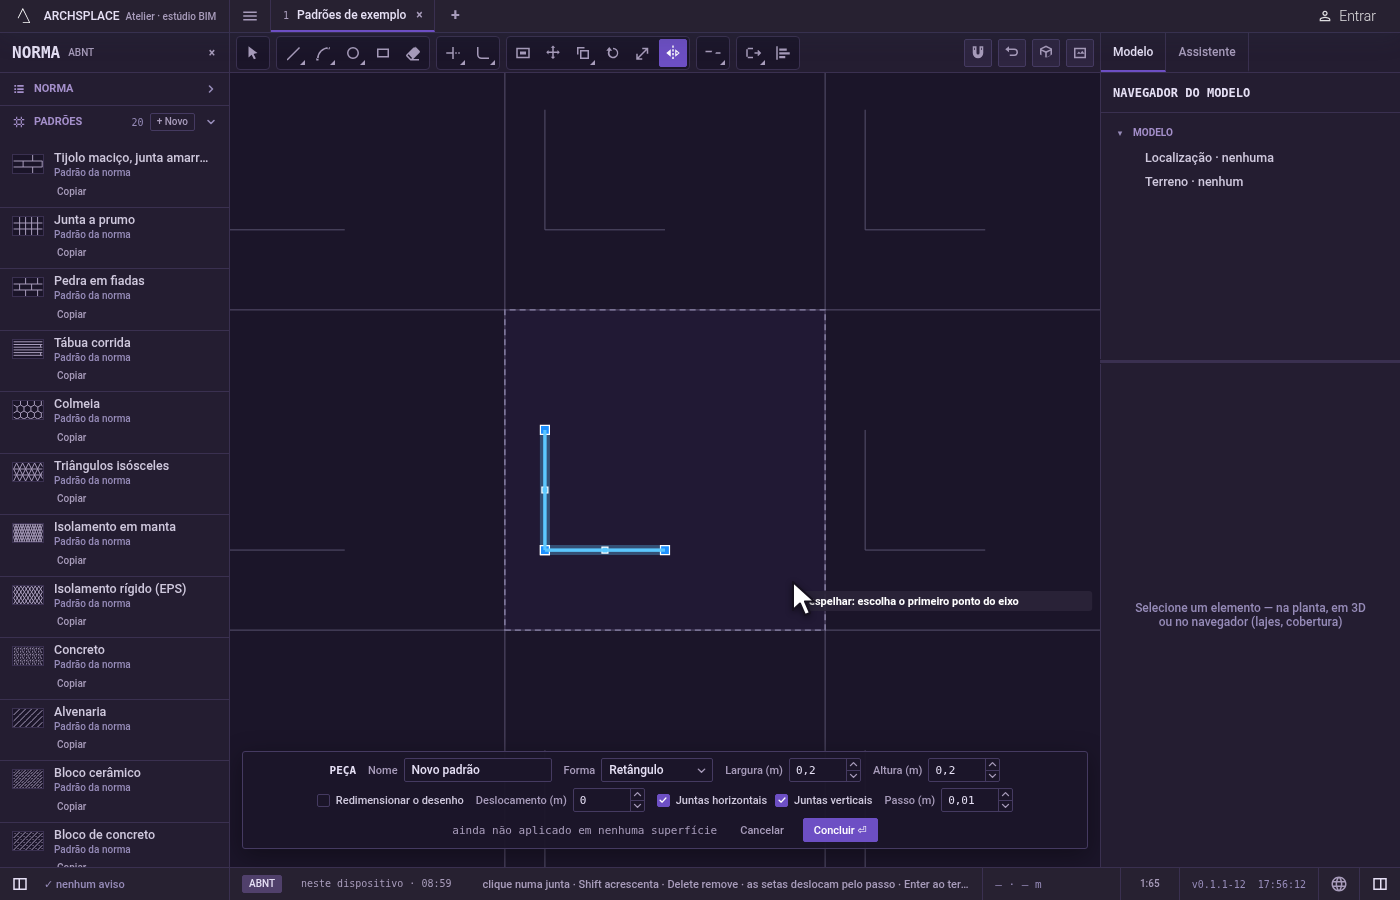Click the trim/extend tool icon

click(x=453, y=53)
